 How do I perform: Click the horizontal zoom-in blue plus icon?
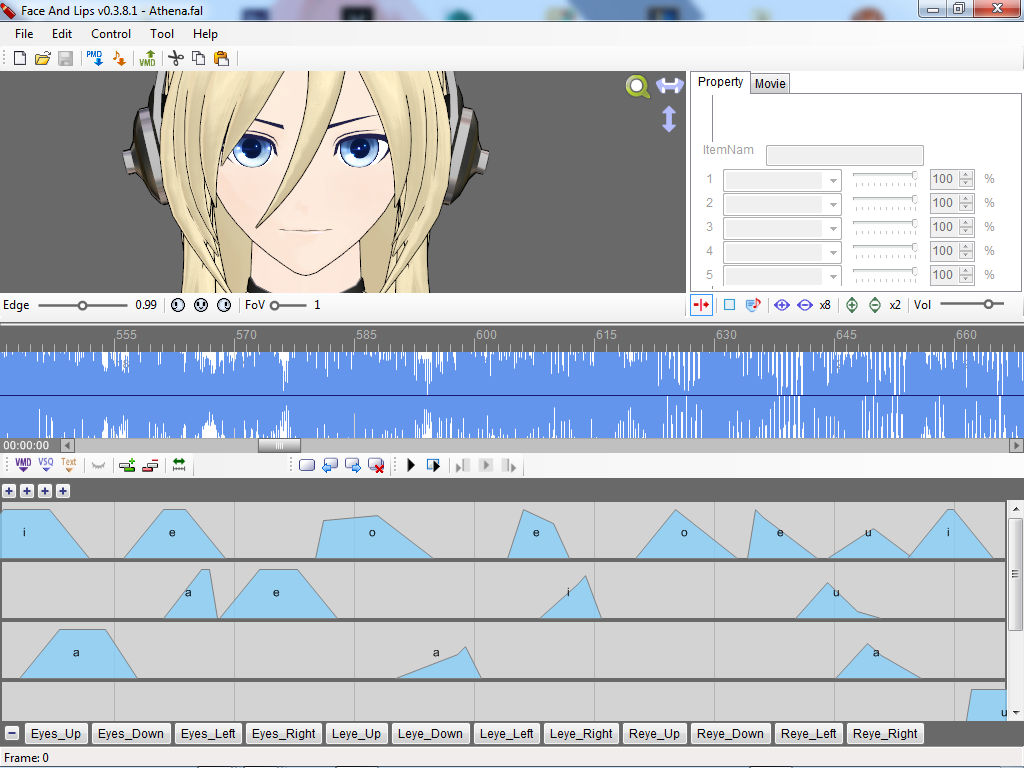click(782, 305)
